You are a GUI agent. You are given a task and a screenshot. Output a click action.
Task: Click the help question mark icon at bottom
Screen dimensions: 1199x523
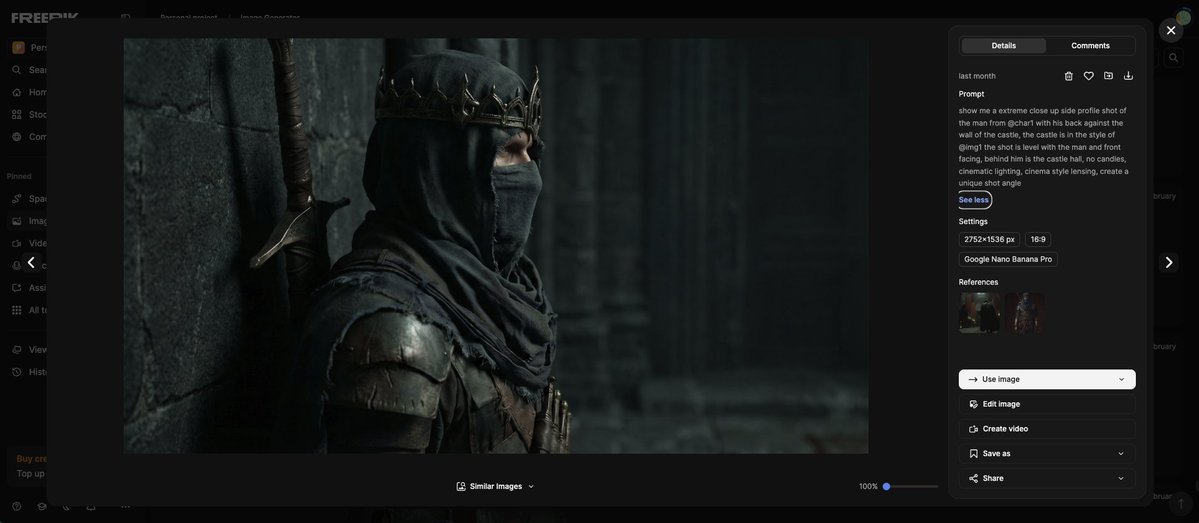pos(17,506)
